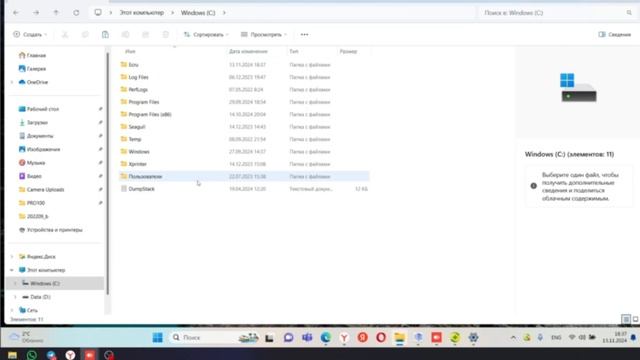Open Видео in the sidebar
This screenshot has height=360, width=640.
coord(34,176)
